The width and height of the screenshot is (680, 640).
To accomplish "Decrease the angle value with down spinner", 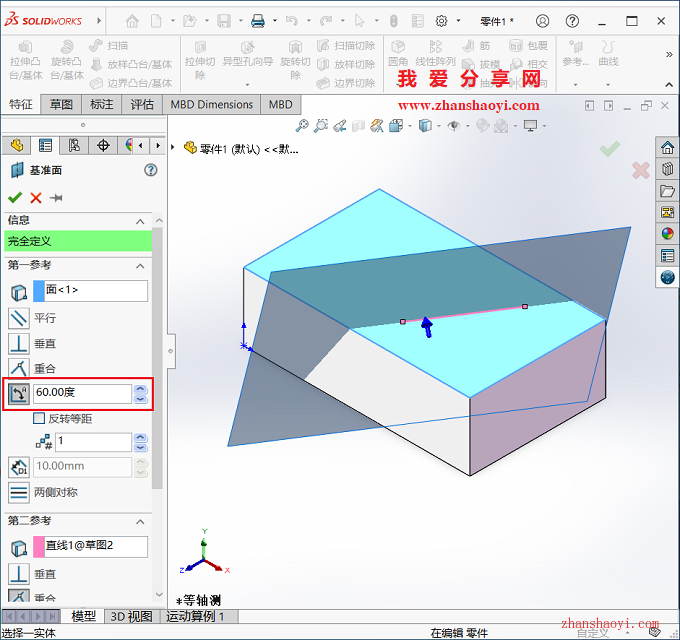I will click(141, 399).
